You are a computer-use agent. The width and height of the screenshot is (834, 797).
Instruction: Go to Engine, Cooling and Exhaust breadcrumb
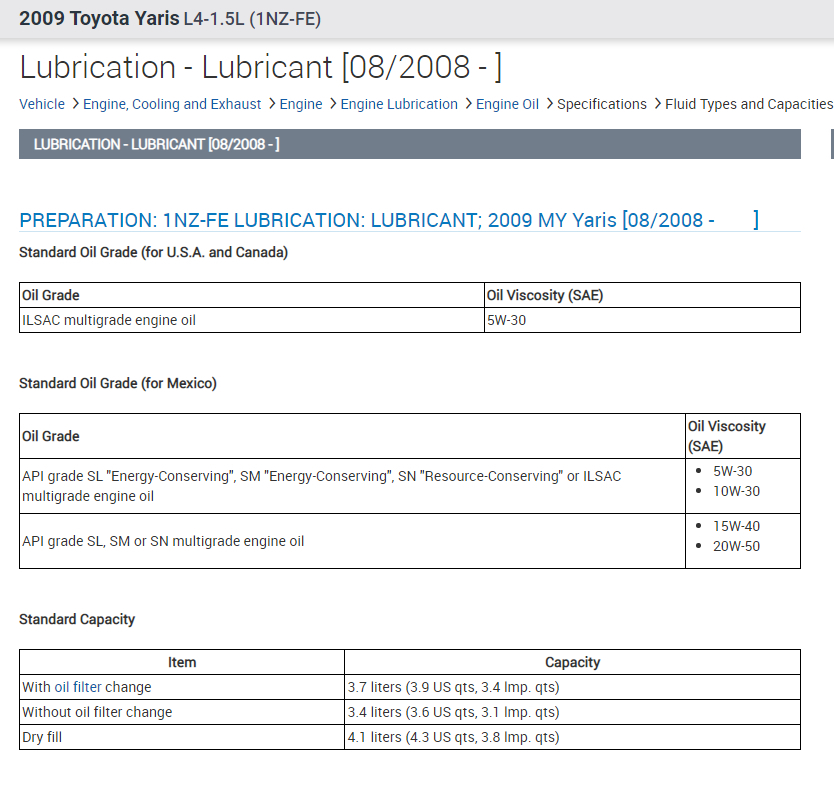[172, 104]
